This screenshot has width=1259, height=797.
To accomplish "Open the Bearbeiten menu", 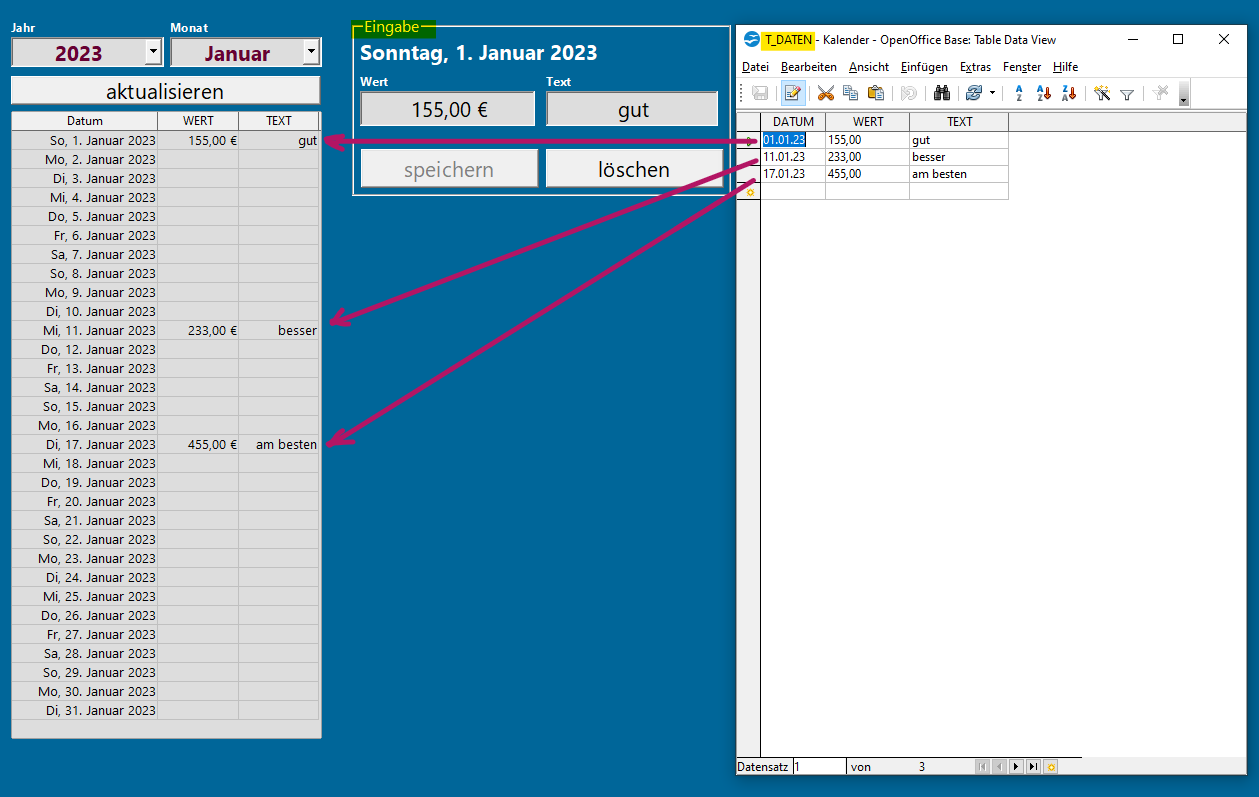I will point(808,67).
